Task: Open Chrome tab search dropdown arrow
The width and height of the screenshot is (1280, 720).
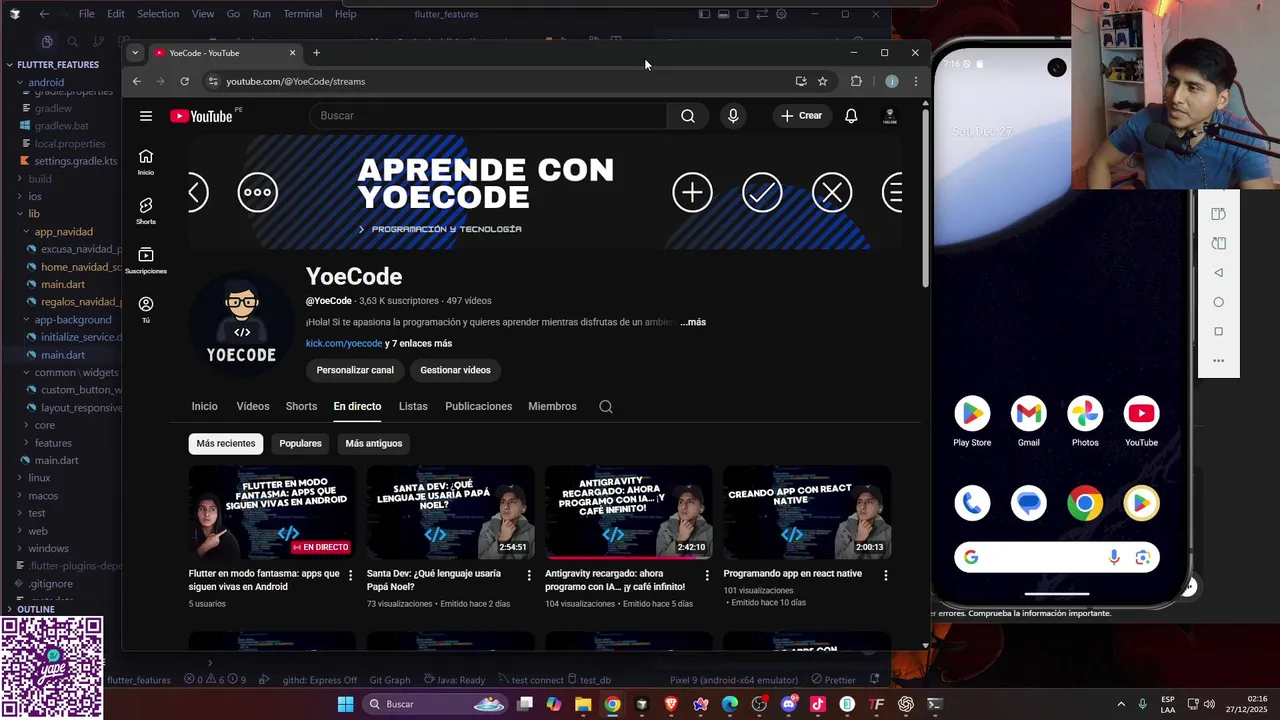Action: (135, 53)
